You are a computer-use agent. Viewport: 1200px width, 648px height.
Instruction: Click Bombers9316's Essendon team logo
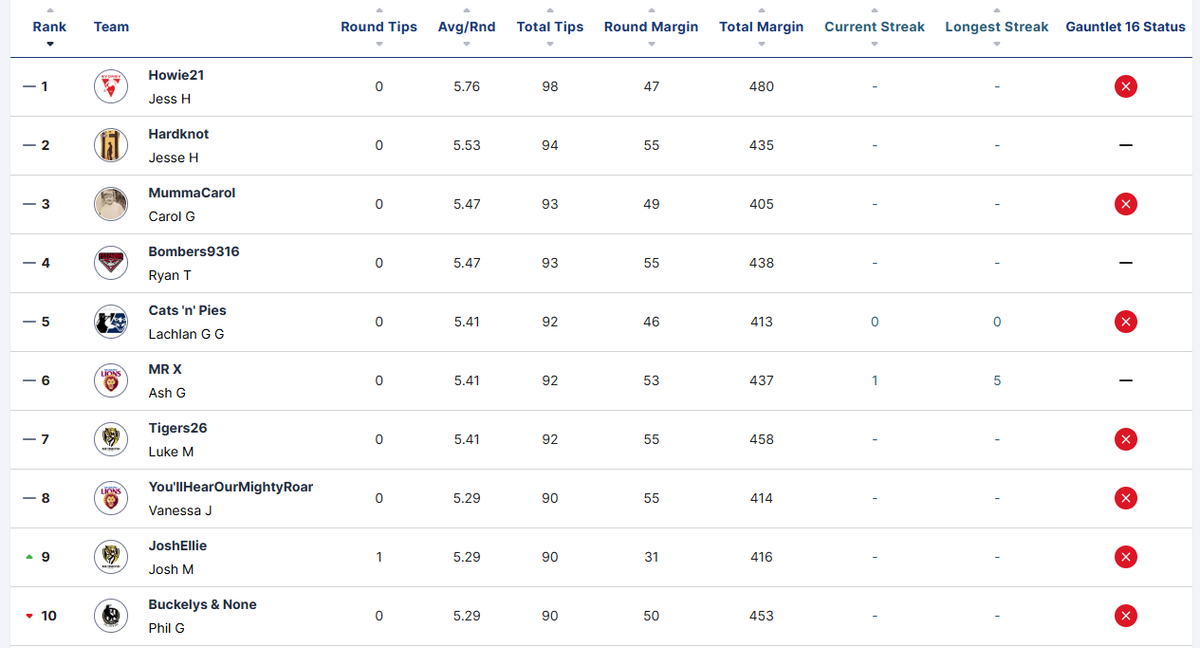[x=111, y=263]
